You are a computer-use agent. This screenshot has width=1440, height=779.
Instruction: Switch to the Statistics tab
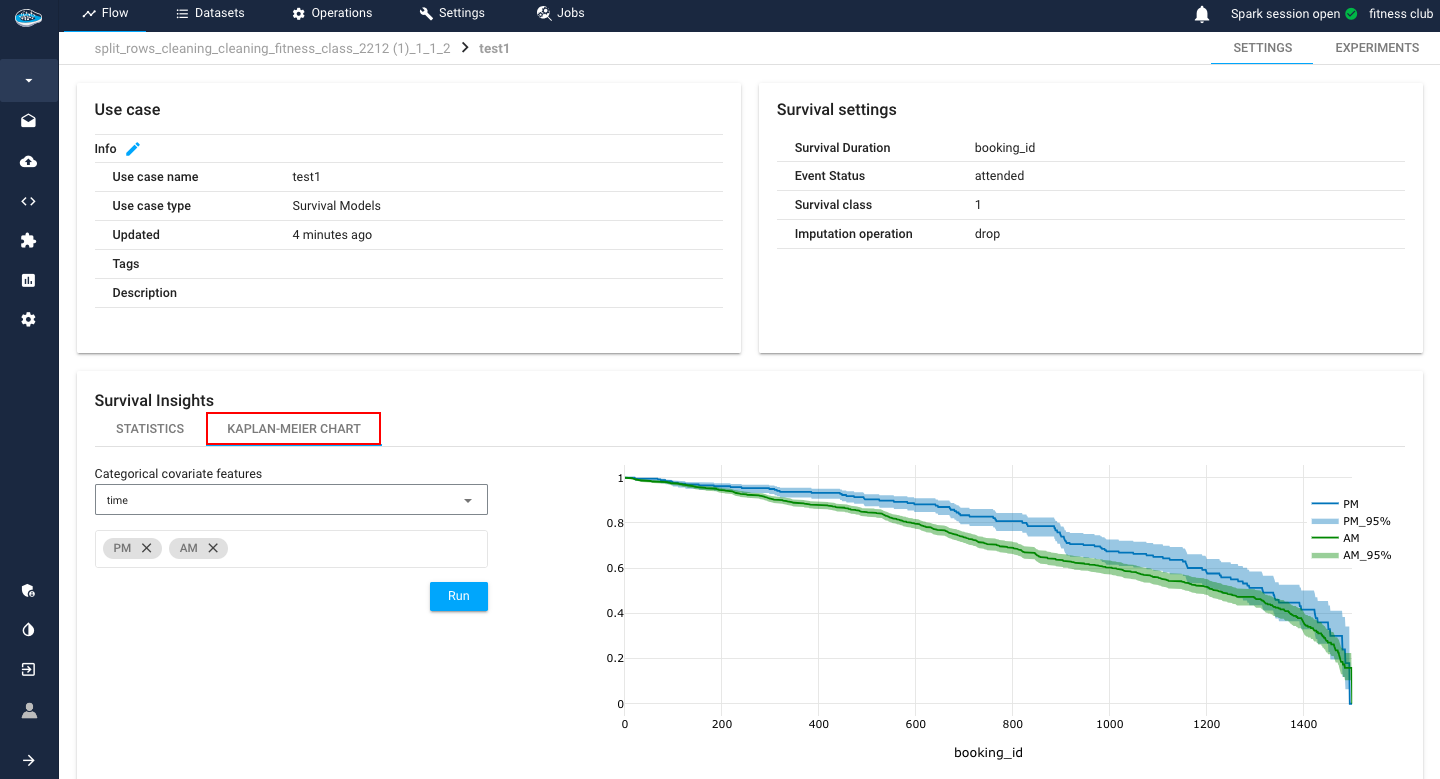click(x=150, y=429)
